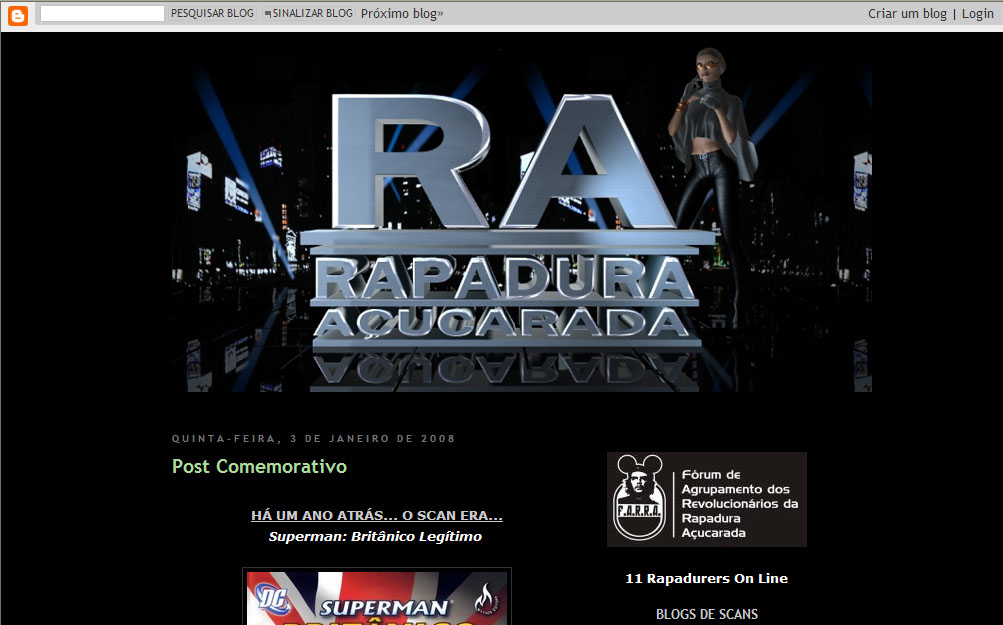Open the Superman comic cover thumbnail
Image resolution: width=1003 pixels, height=625 pixels.
376,600
